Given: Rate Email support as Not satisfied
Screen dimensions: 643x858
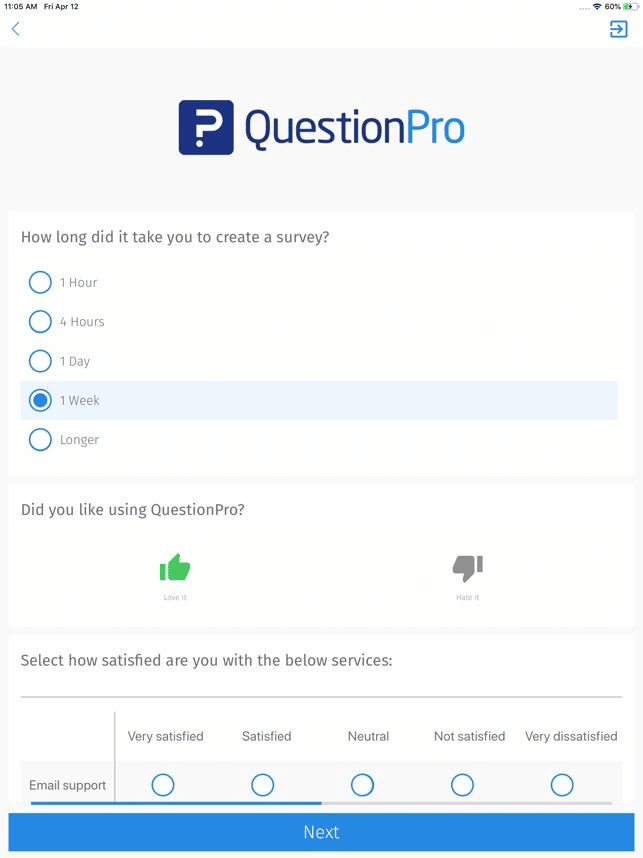Looking at the screenshot, I should 462,785.
